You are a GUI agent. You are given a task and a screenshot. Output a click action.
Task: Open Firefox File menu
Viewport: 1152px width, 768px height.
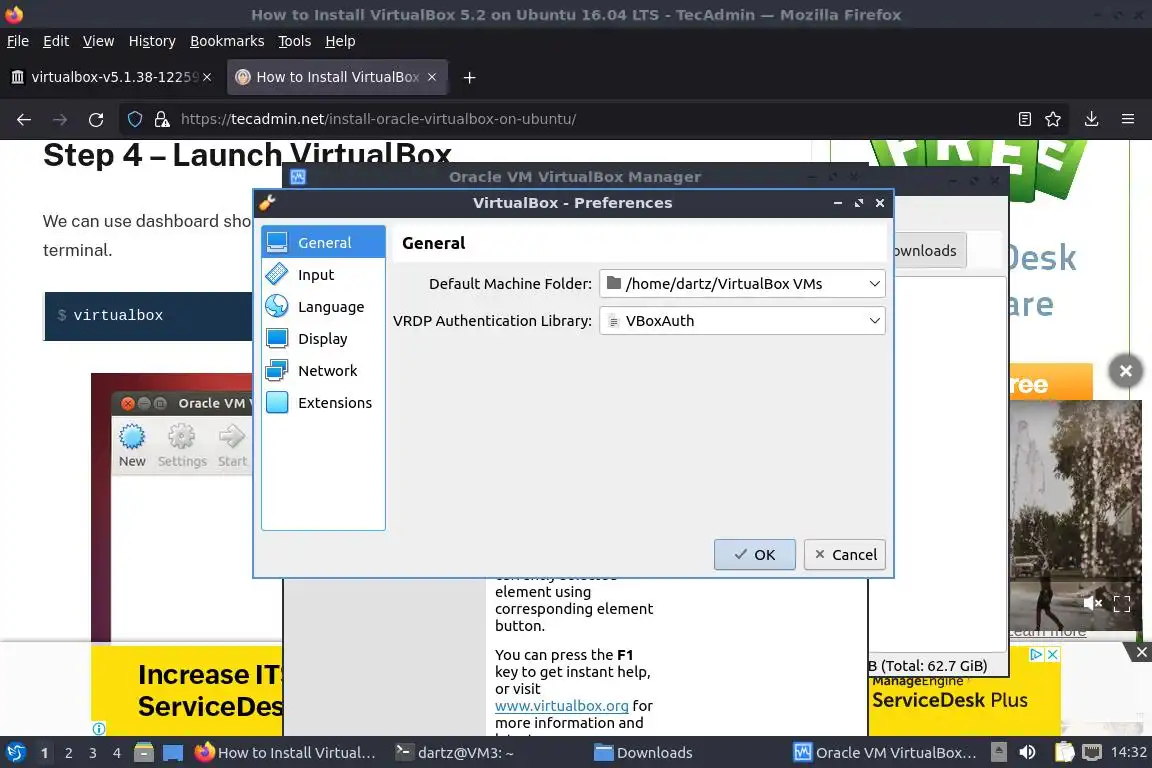click(x=18, y=41)
